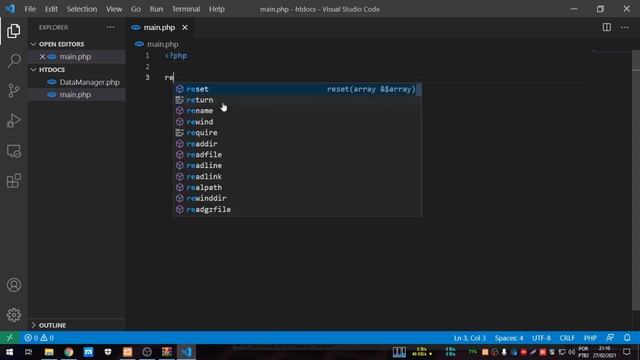Open the Accounts menu icon
The height and width of the screenshot is (360, 640).
[13, 285]
